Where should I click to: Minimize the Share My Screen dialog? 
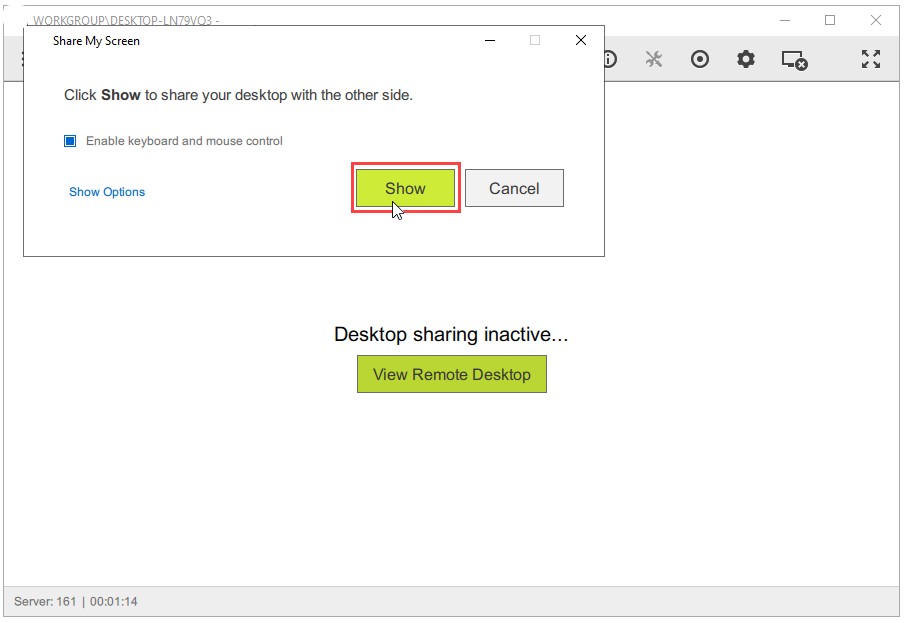pos(489,40)
